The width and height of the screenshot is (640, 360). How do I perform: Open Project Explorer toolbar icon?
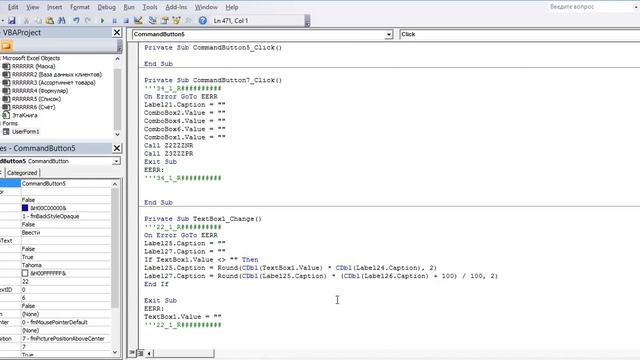pyautogui.click(x=152, y=20)
